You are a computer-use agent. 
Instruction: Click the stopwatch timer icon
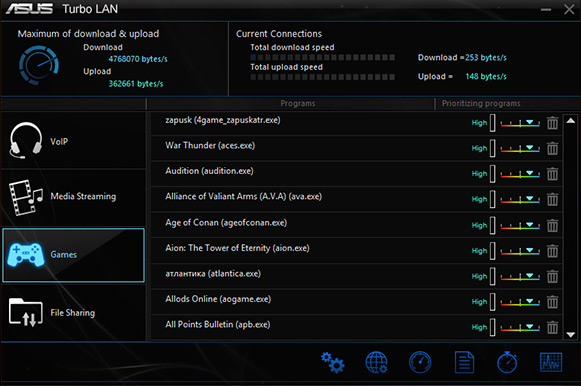507,362
